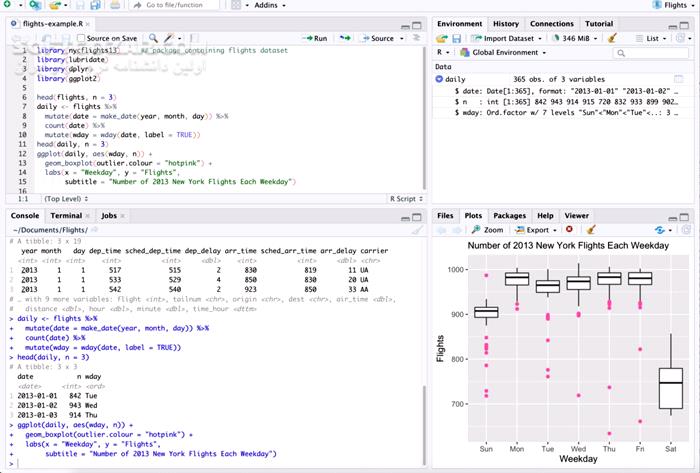Click the Print document icon
This screenshot has height=473, width=700.
(115, 5)
